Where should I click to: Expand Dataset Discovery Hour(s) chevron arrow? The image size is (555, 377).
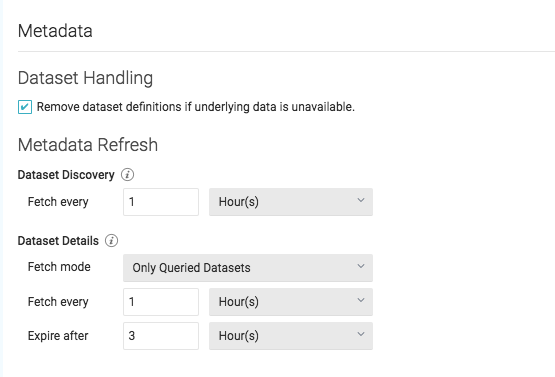(x=361, y=200)
